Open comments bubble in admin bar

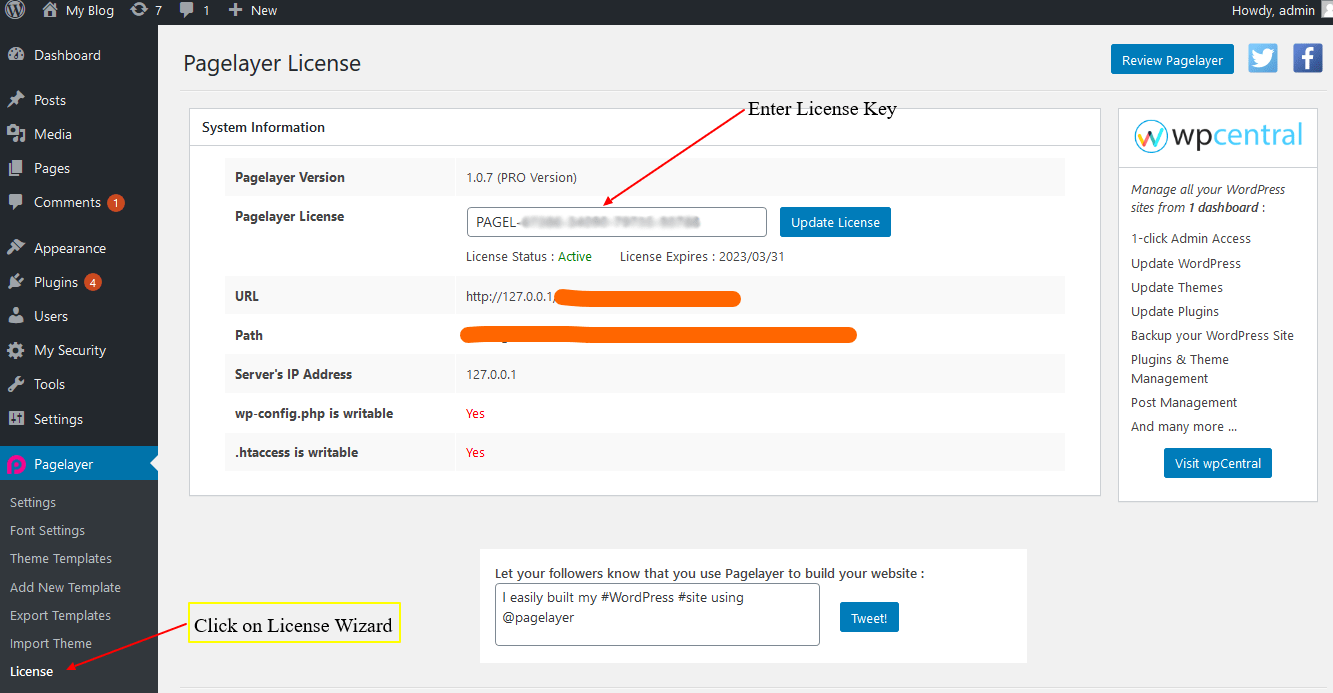(194, 10)
